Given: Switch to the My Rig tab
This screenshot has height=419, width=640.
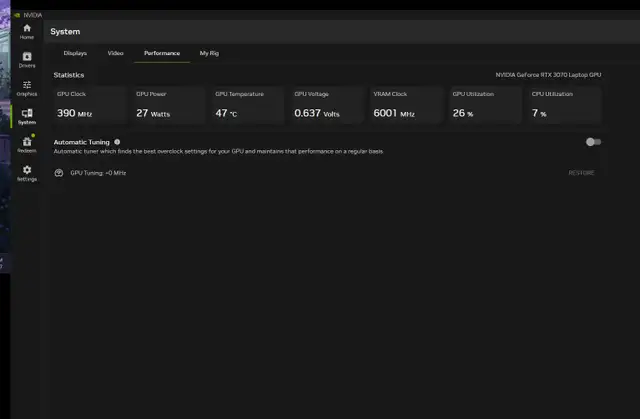Looking at the screenshot, I should (209, 53).
